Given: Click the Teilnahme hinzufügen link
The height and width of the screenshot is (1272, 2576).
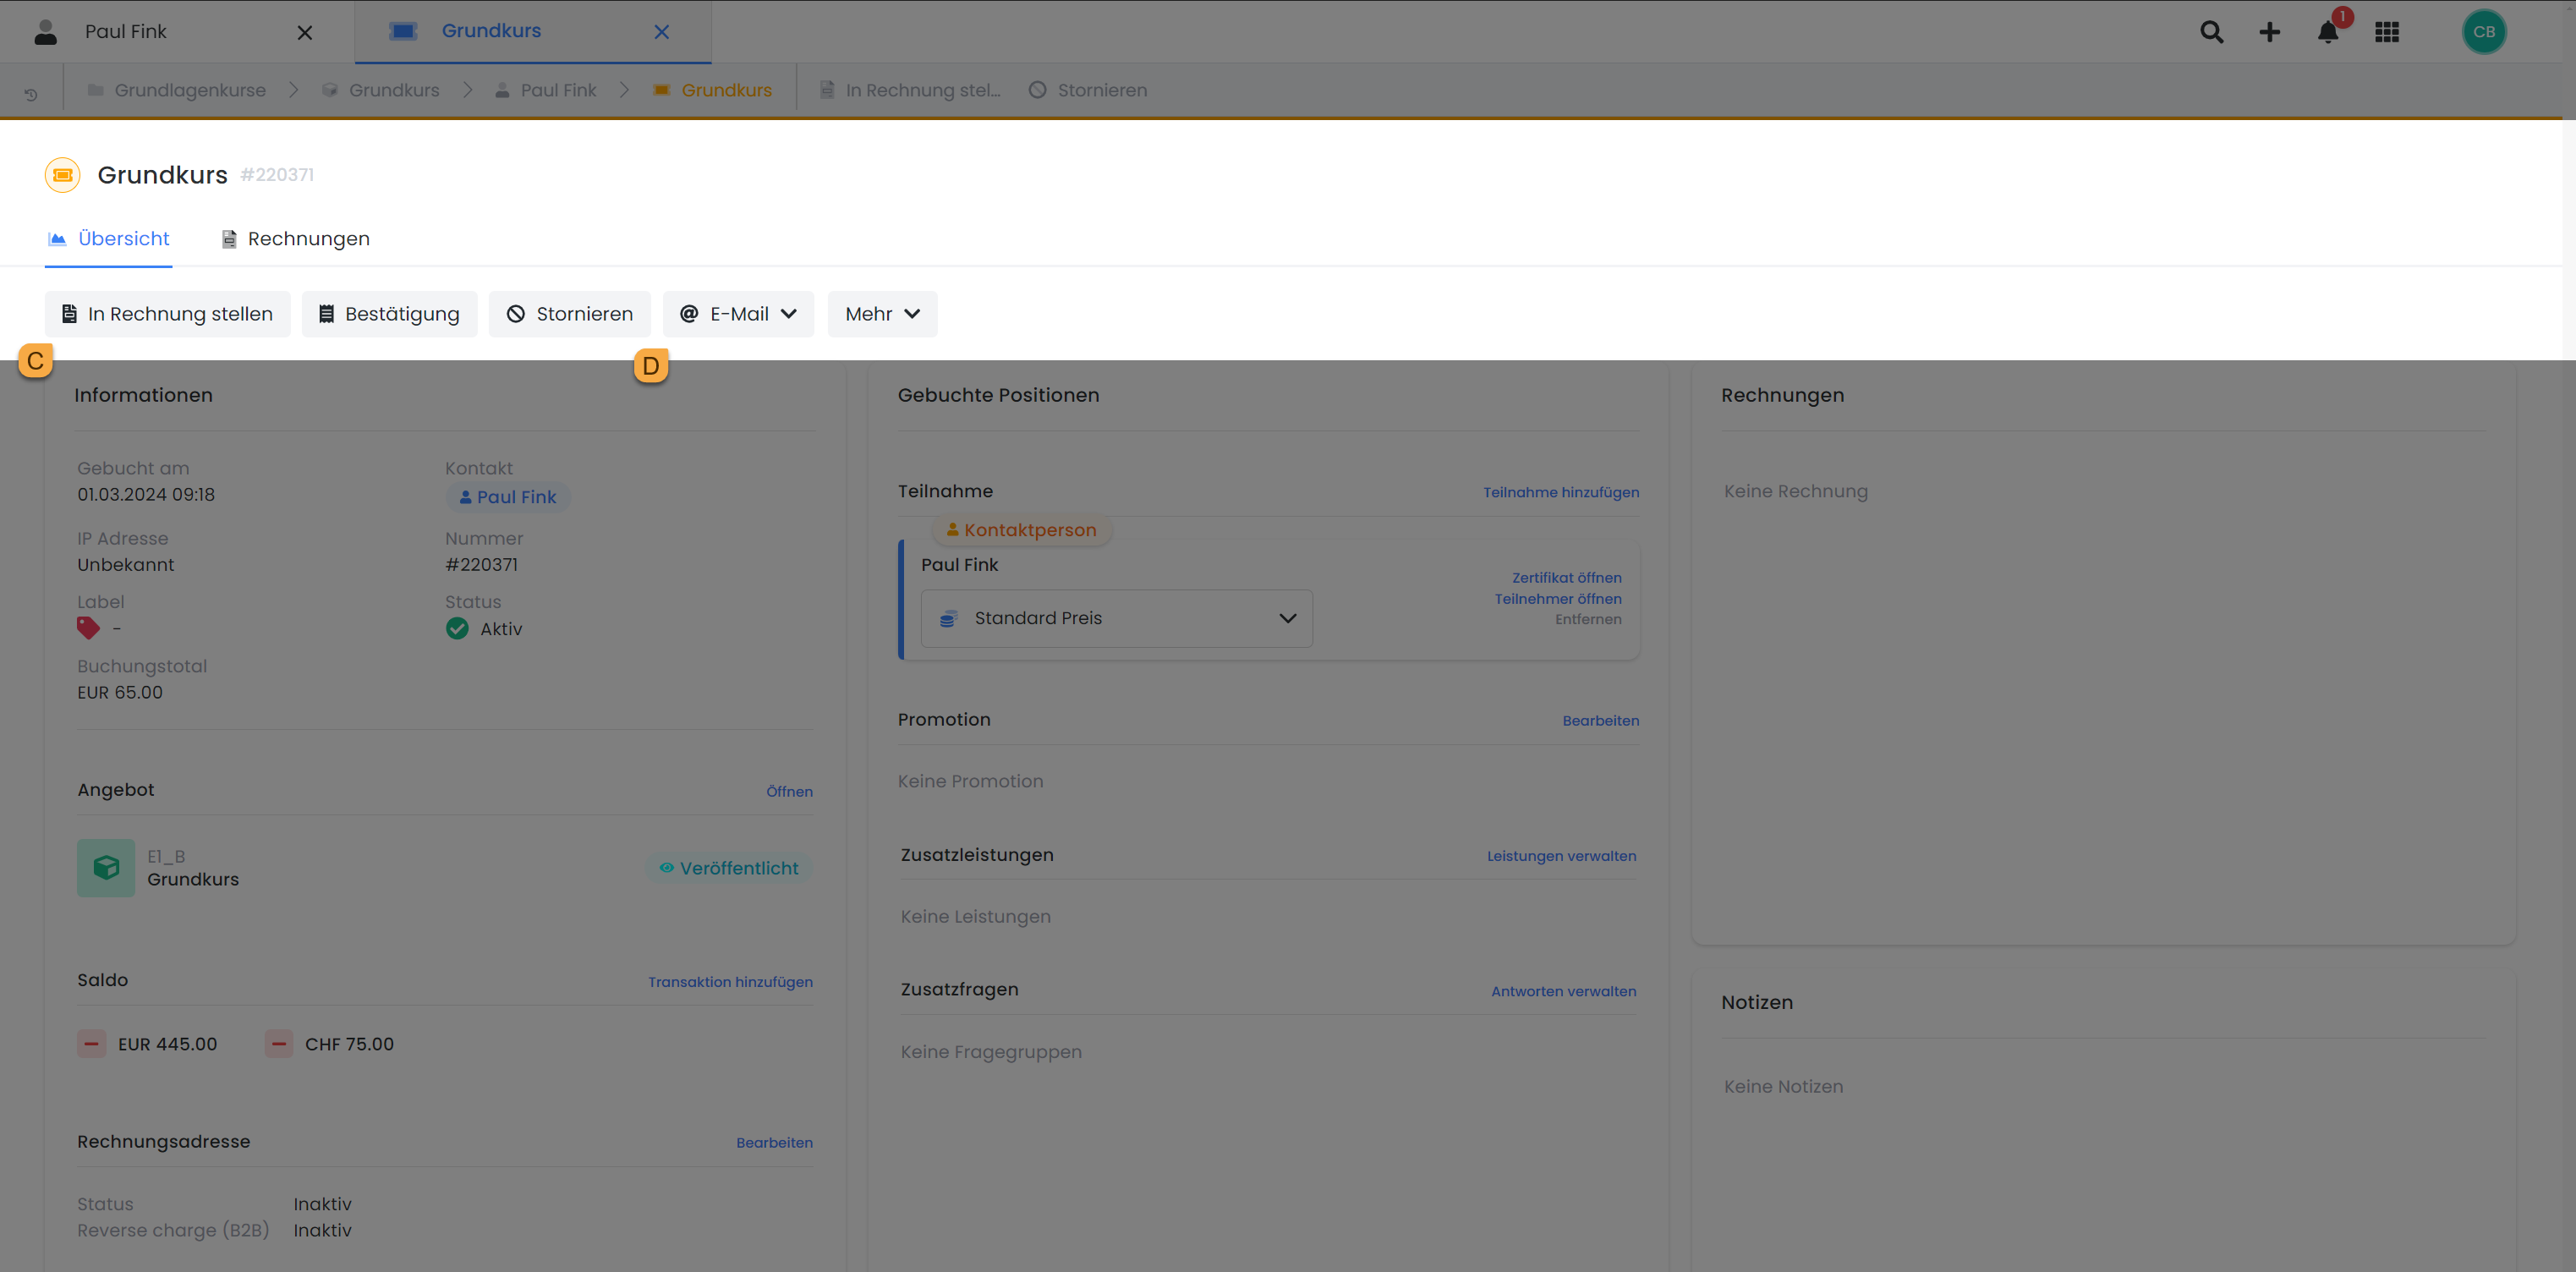Looking at the screenshot, I should (x=1560, y=492).
